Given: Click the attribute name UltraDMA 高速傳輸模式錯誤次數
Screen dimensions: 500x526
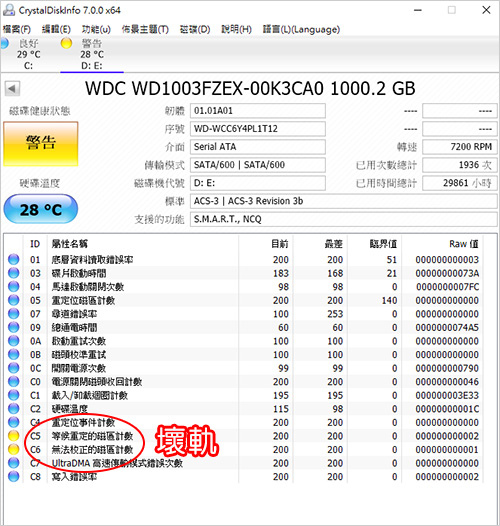Looking at the screenshot, I should 117,463.
